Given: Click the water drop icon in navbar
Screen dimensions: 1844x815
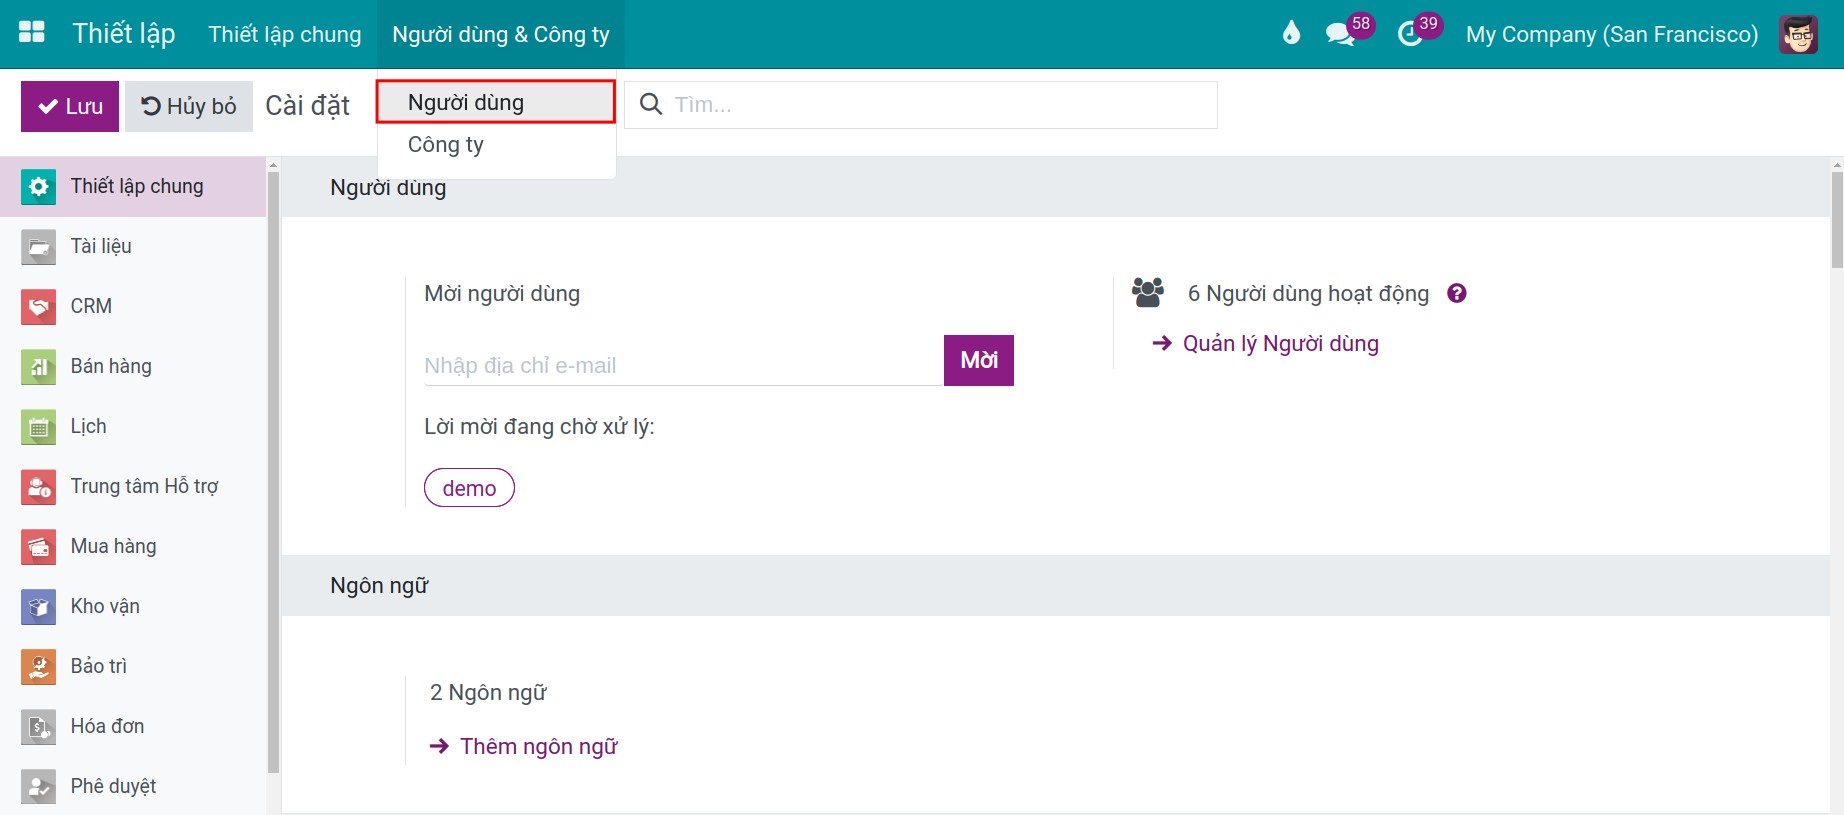Looking at the screenshot, I should pyautogui.click(x=1291, y=33).
